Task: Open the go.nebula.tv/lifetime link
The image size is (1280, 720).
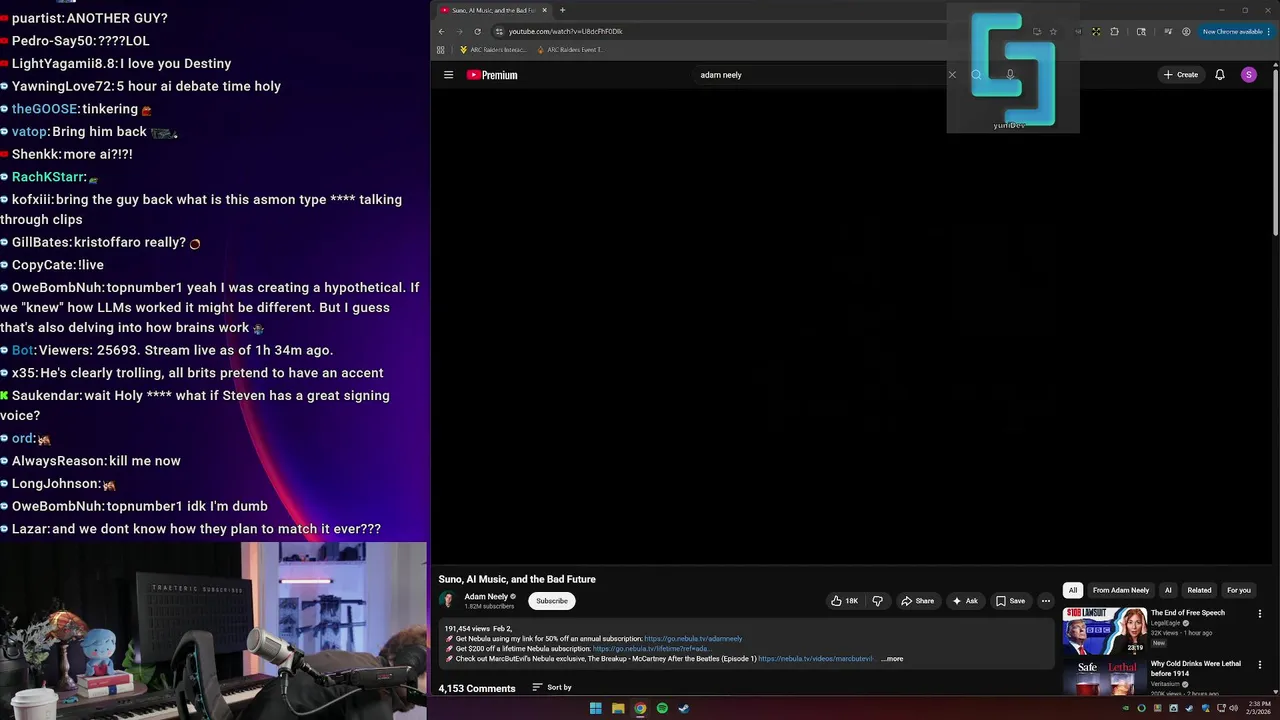Action: point(651,649)
